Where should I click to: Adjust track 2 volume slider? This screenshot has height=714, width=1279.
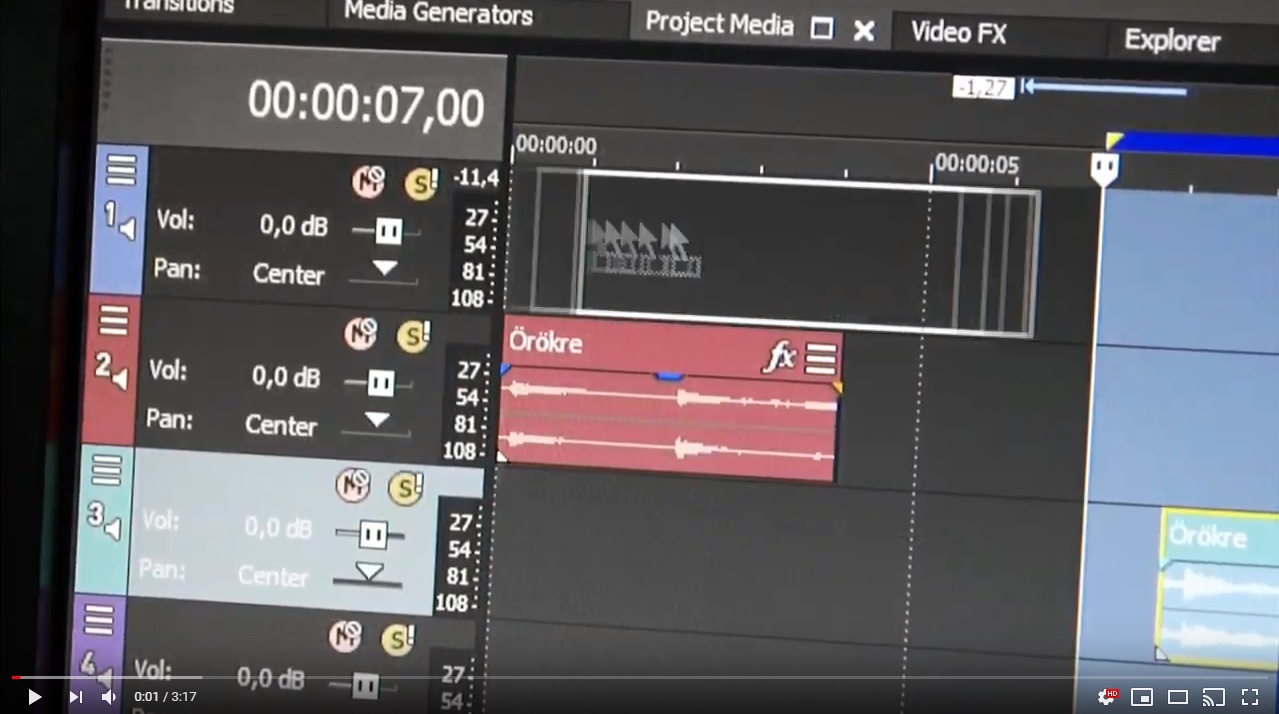tap(379, 383)
